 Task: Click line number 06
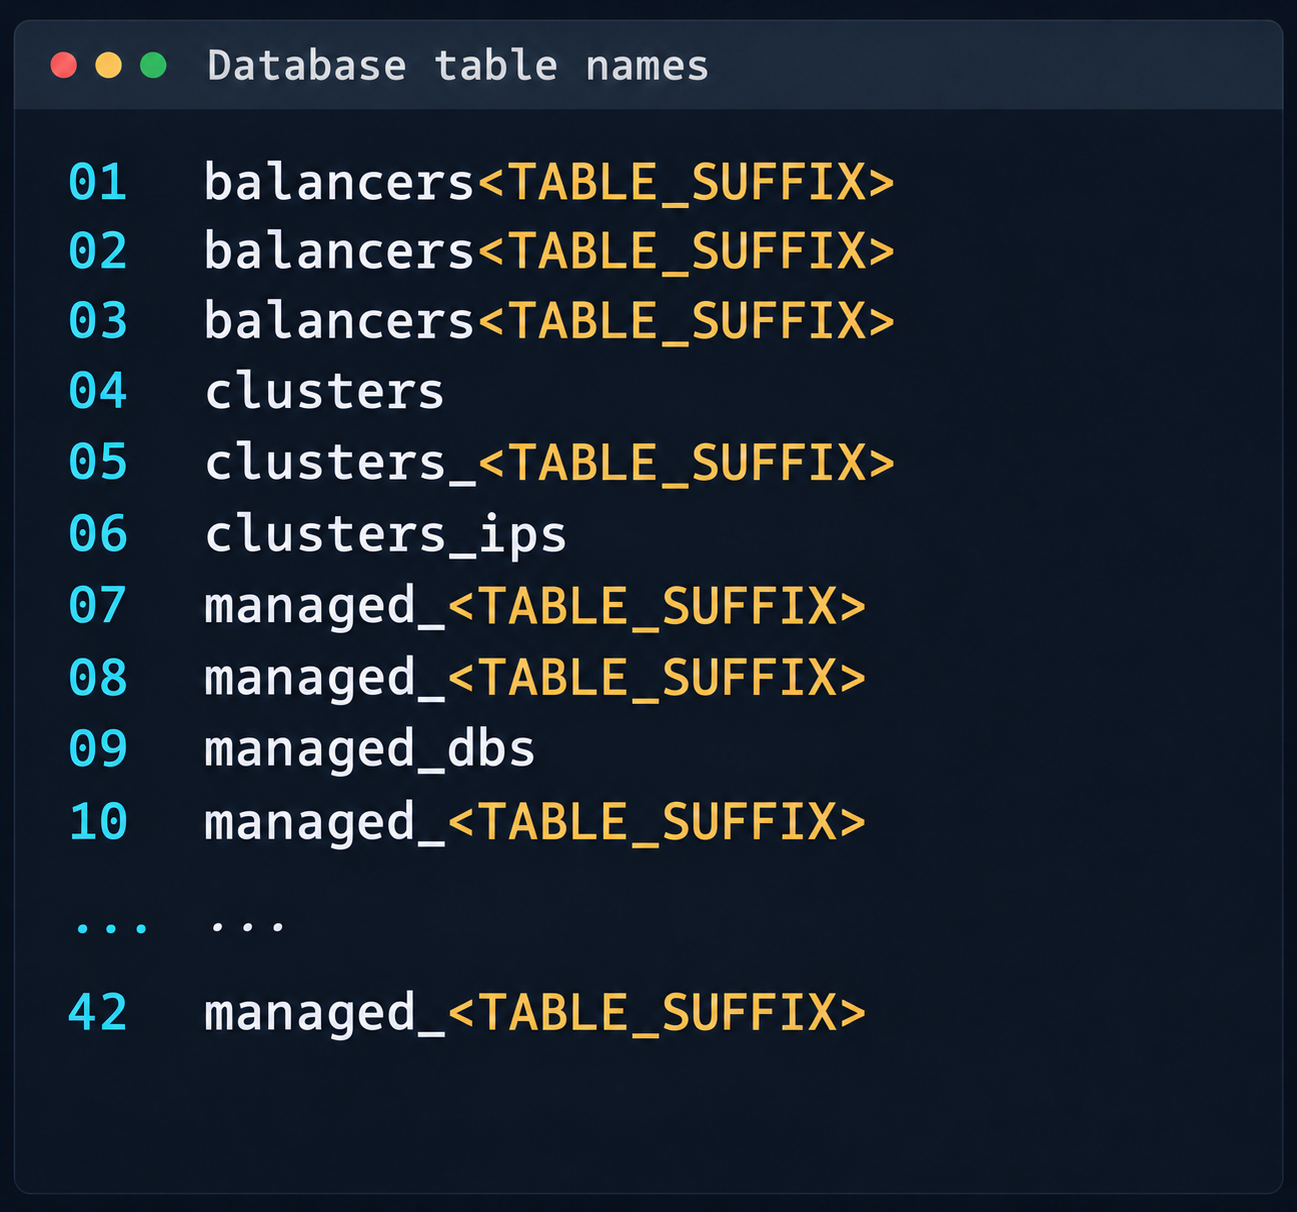[x=98, y=534]
